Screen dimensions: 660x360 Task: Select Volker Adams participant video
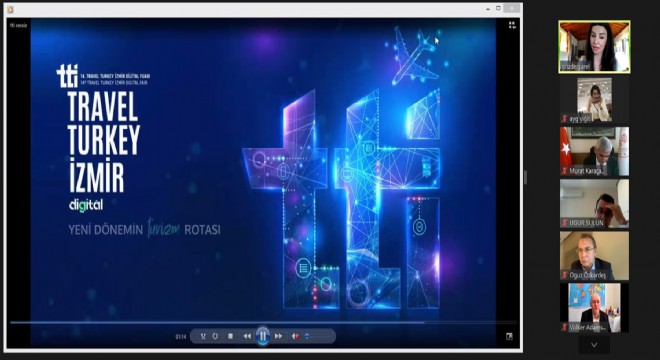[x=594, y=308]
